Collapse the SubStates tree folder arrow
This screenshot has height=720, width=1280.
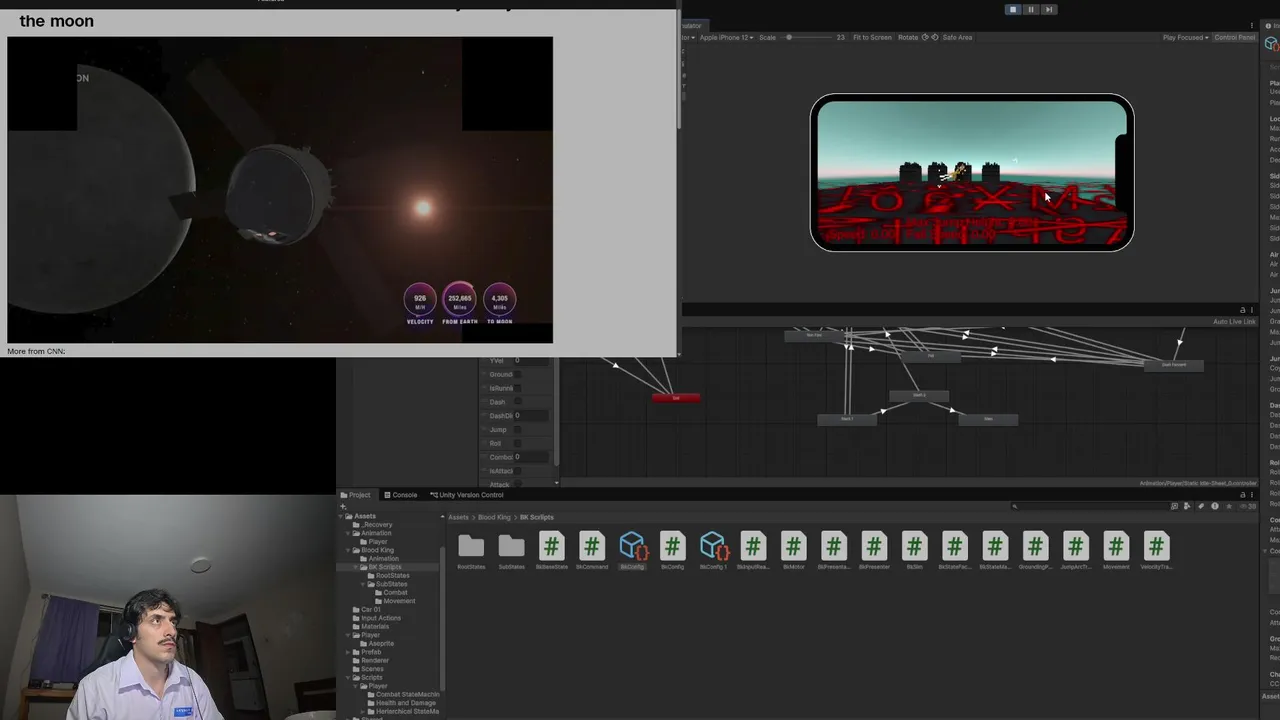(x=364, y=584)
